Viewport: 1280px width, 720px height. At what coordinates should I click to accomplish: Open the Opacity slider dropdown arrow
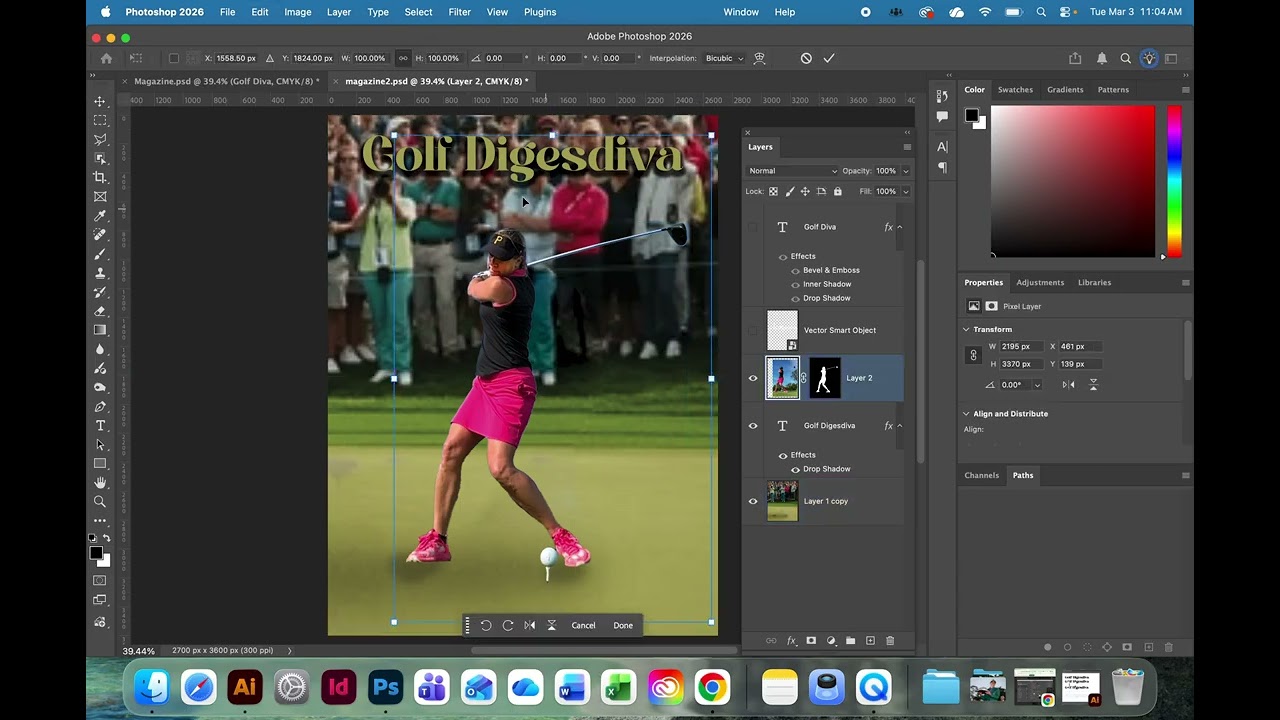[x=906, y=171]
